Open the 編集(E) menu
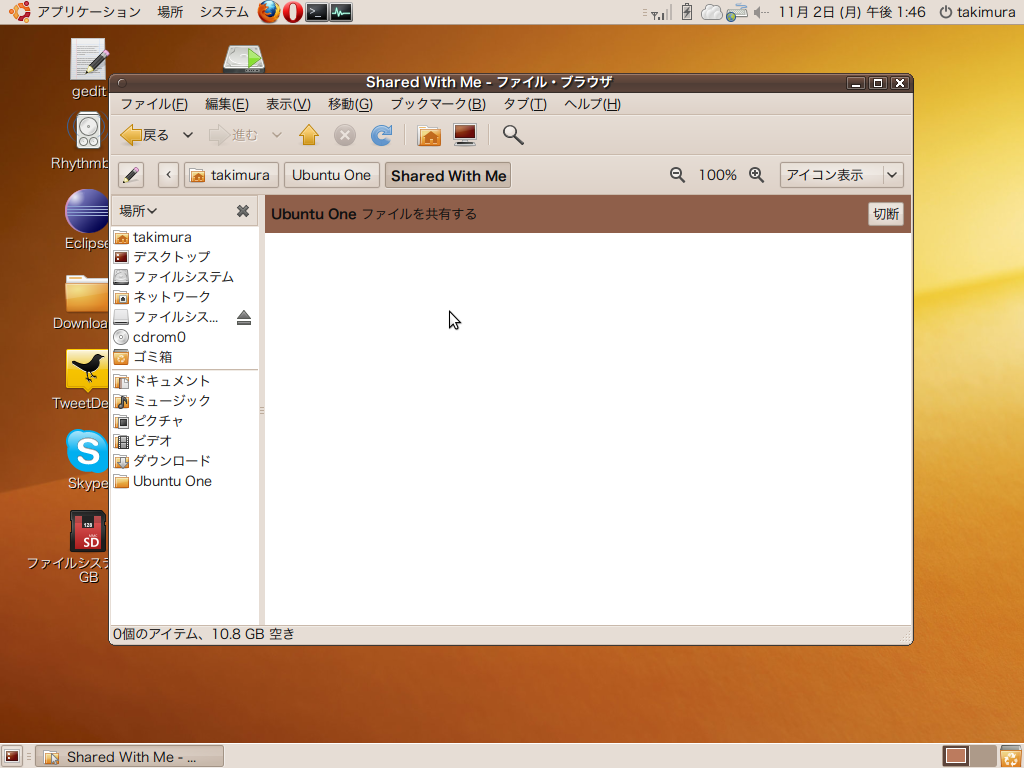 click(x=227, y=104)
